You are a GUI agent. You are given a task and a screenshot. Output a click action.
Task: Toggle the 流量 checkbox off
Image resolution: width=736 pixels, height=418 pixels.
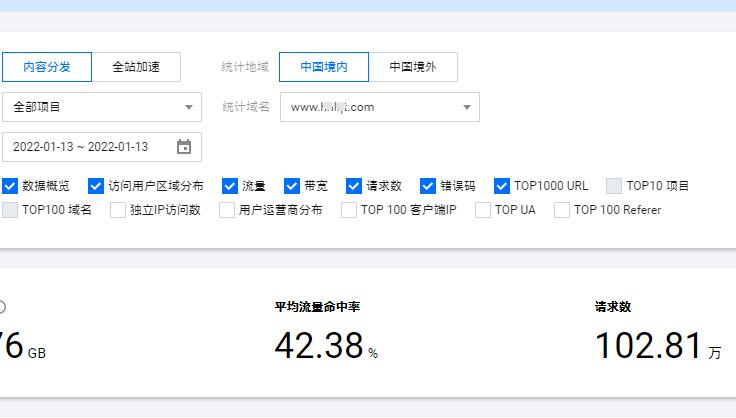tap(230, 186)
